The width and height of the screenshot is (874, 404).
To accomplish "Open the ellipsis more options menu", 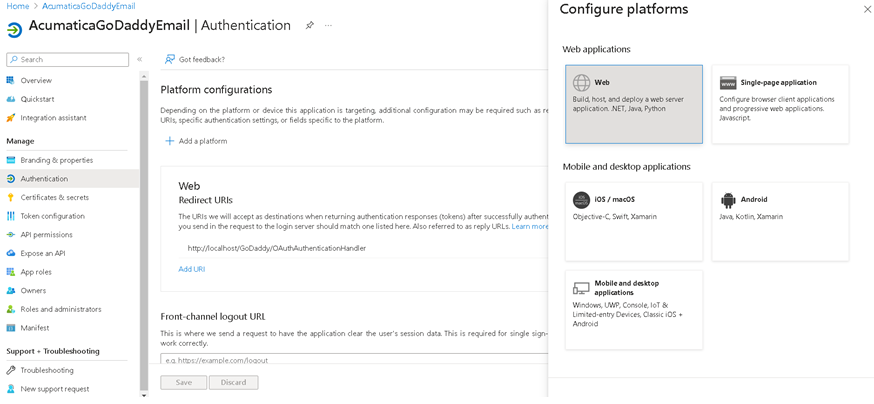I will click(328, 26).
